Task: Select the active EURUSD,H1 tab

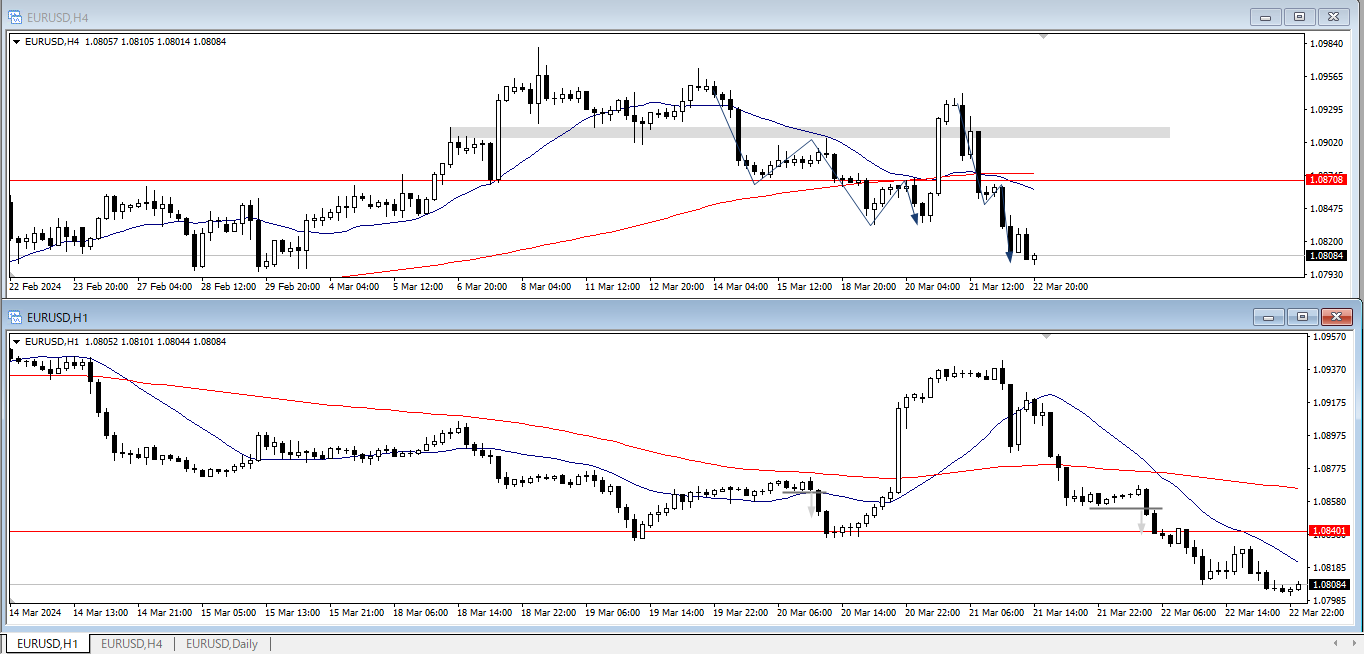Action: [46, 644]
